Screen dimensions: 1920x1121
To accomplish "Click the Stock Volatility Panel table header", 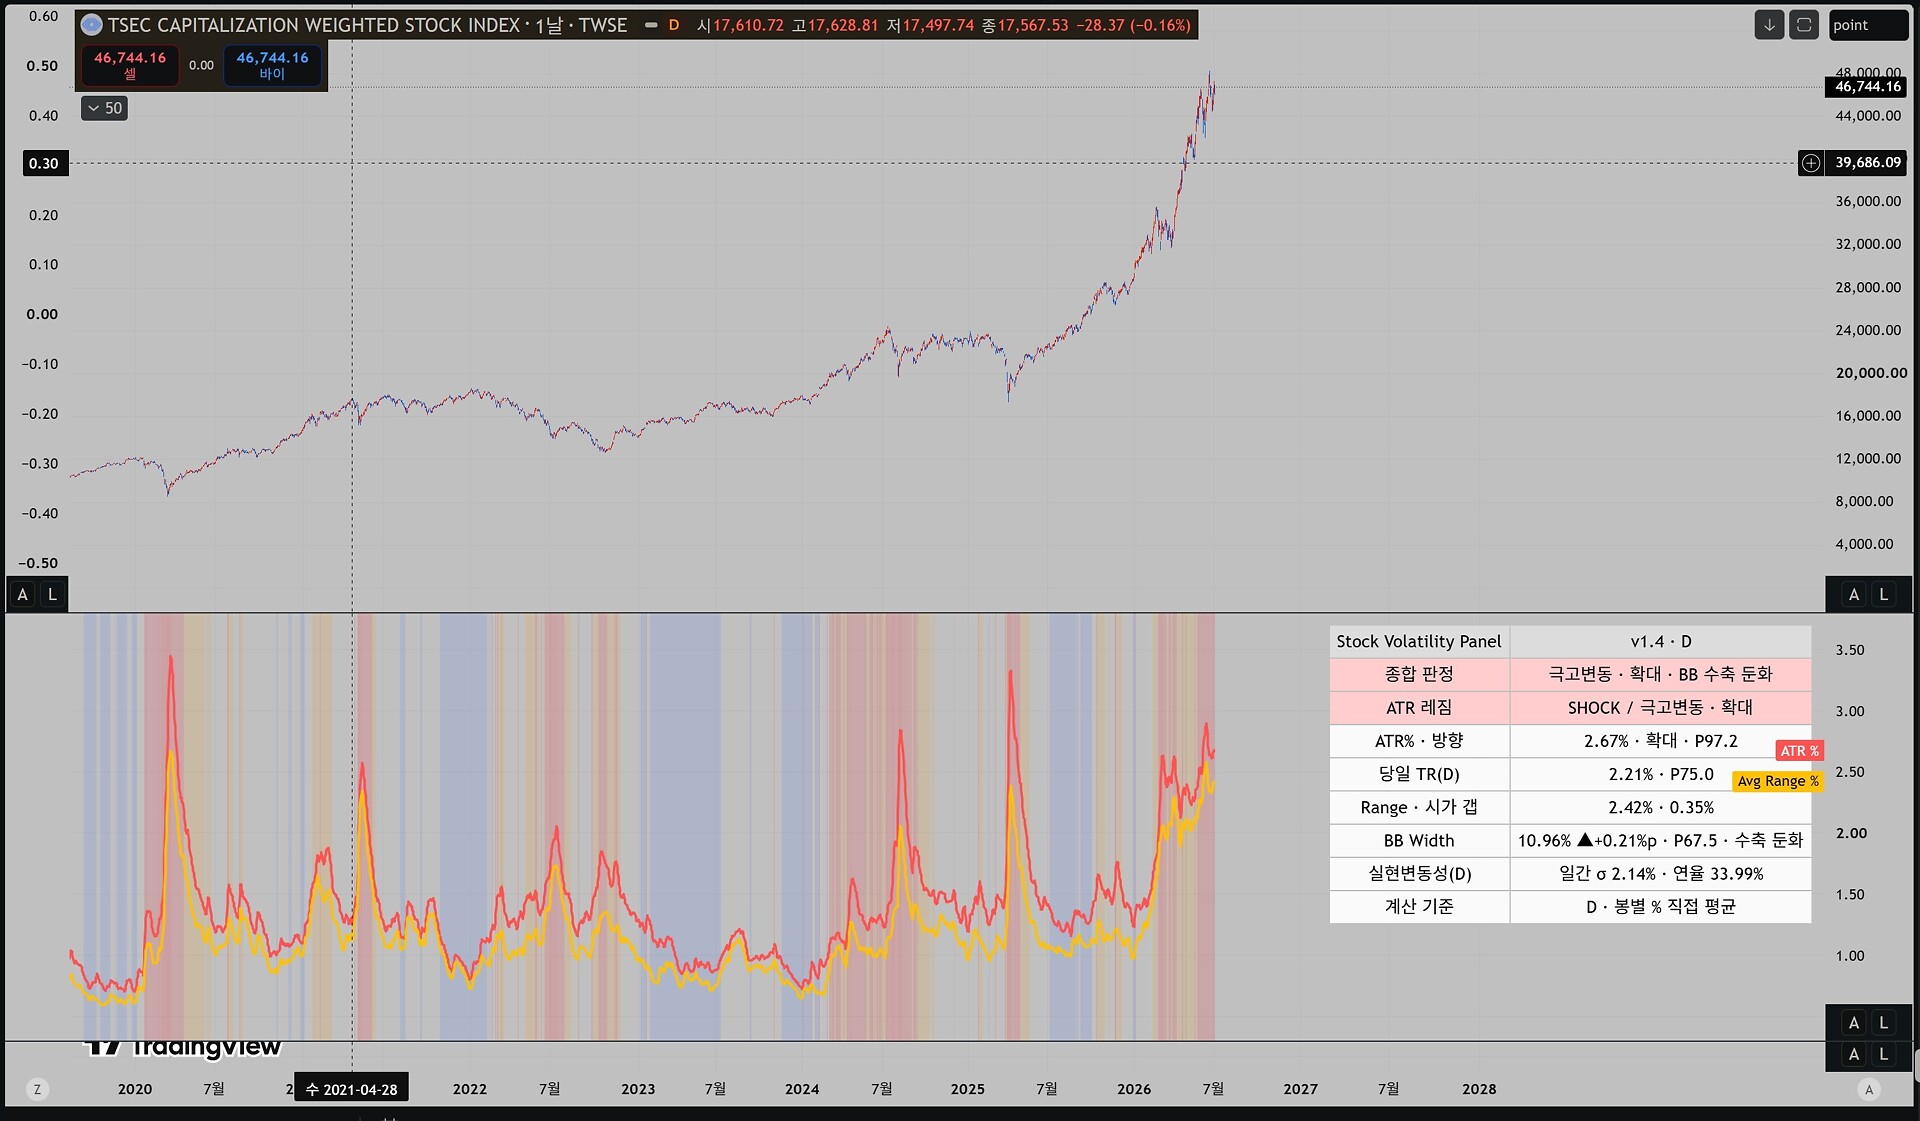I will 1419,642.
